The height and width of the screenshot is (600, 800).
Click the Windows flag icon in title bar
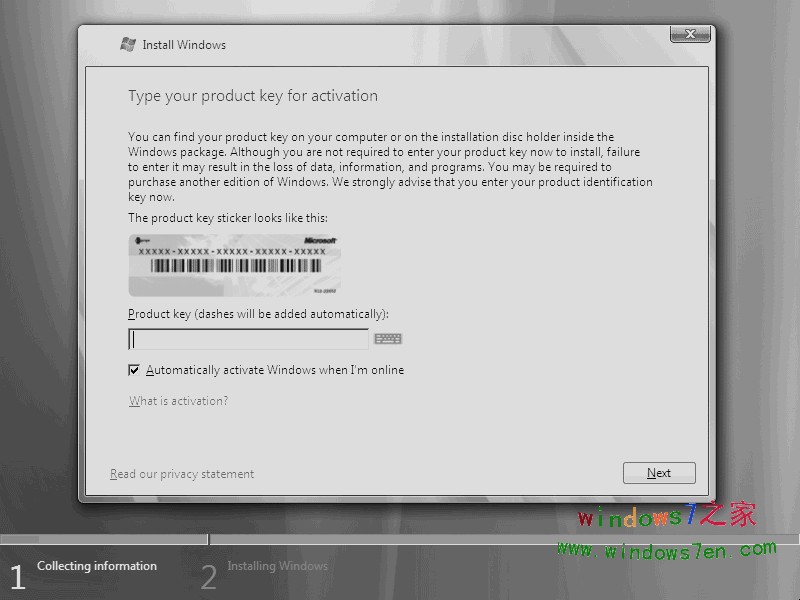point(128,44)
